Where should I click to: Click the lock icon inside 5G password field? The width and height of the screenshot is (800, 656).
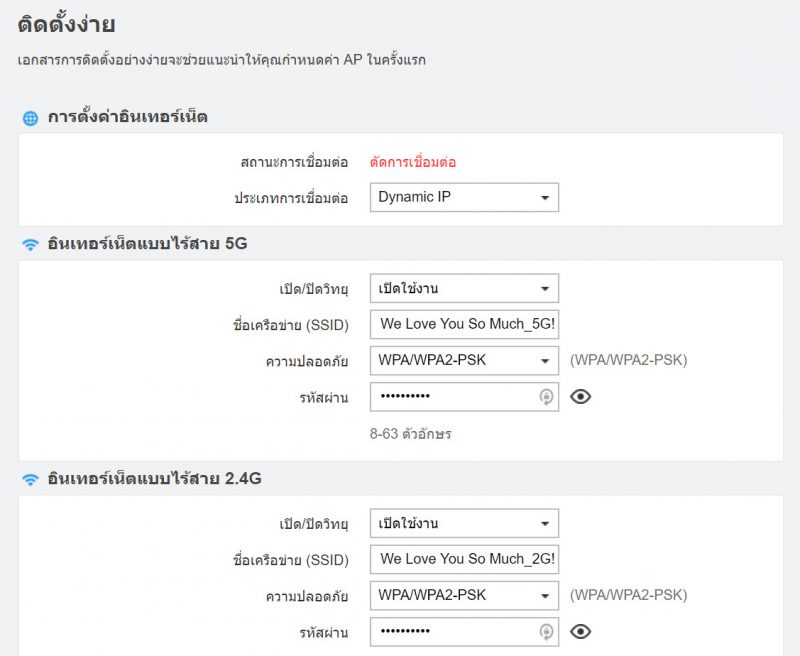click(x=546, y=396)
